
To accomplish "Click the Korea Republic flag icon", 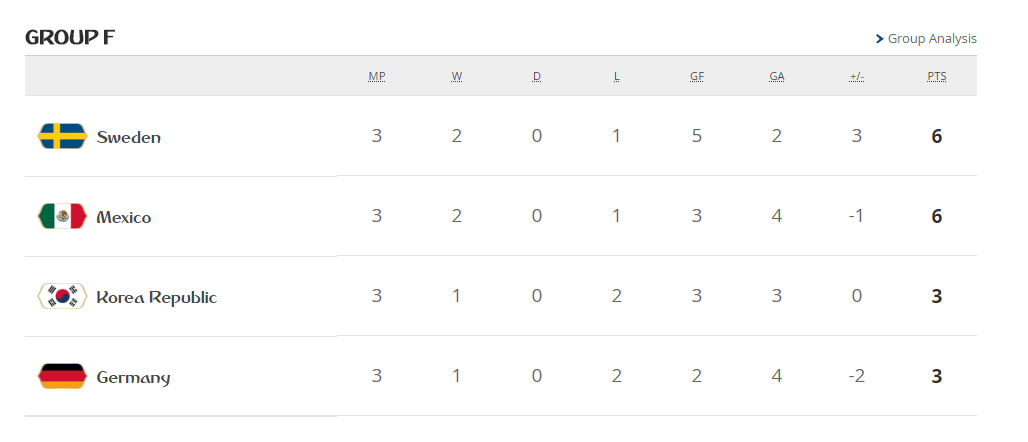I will coord(62,296).
